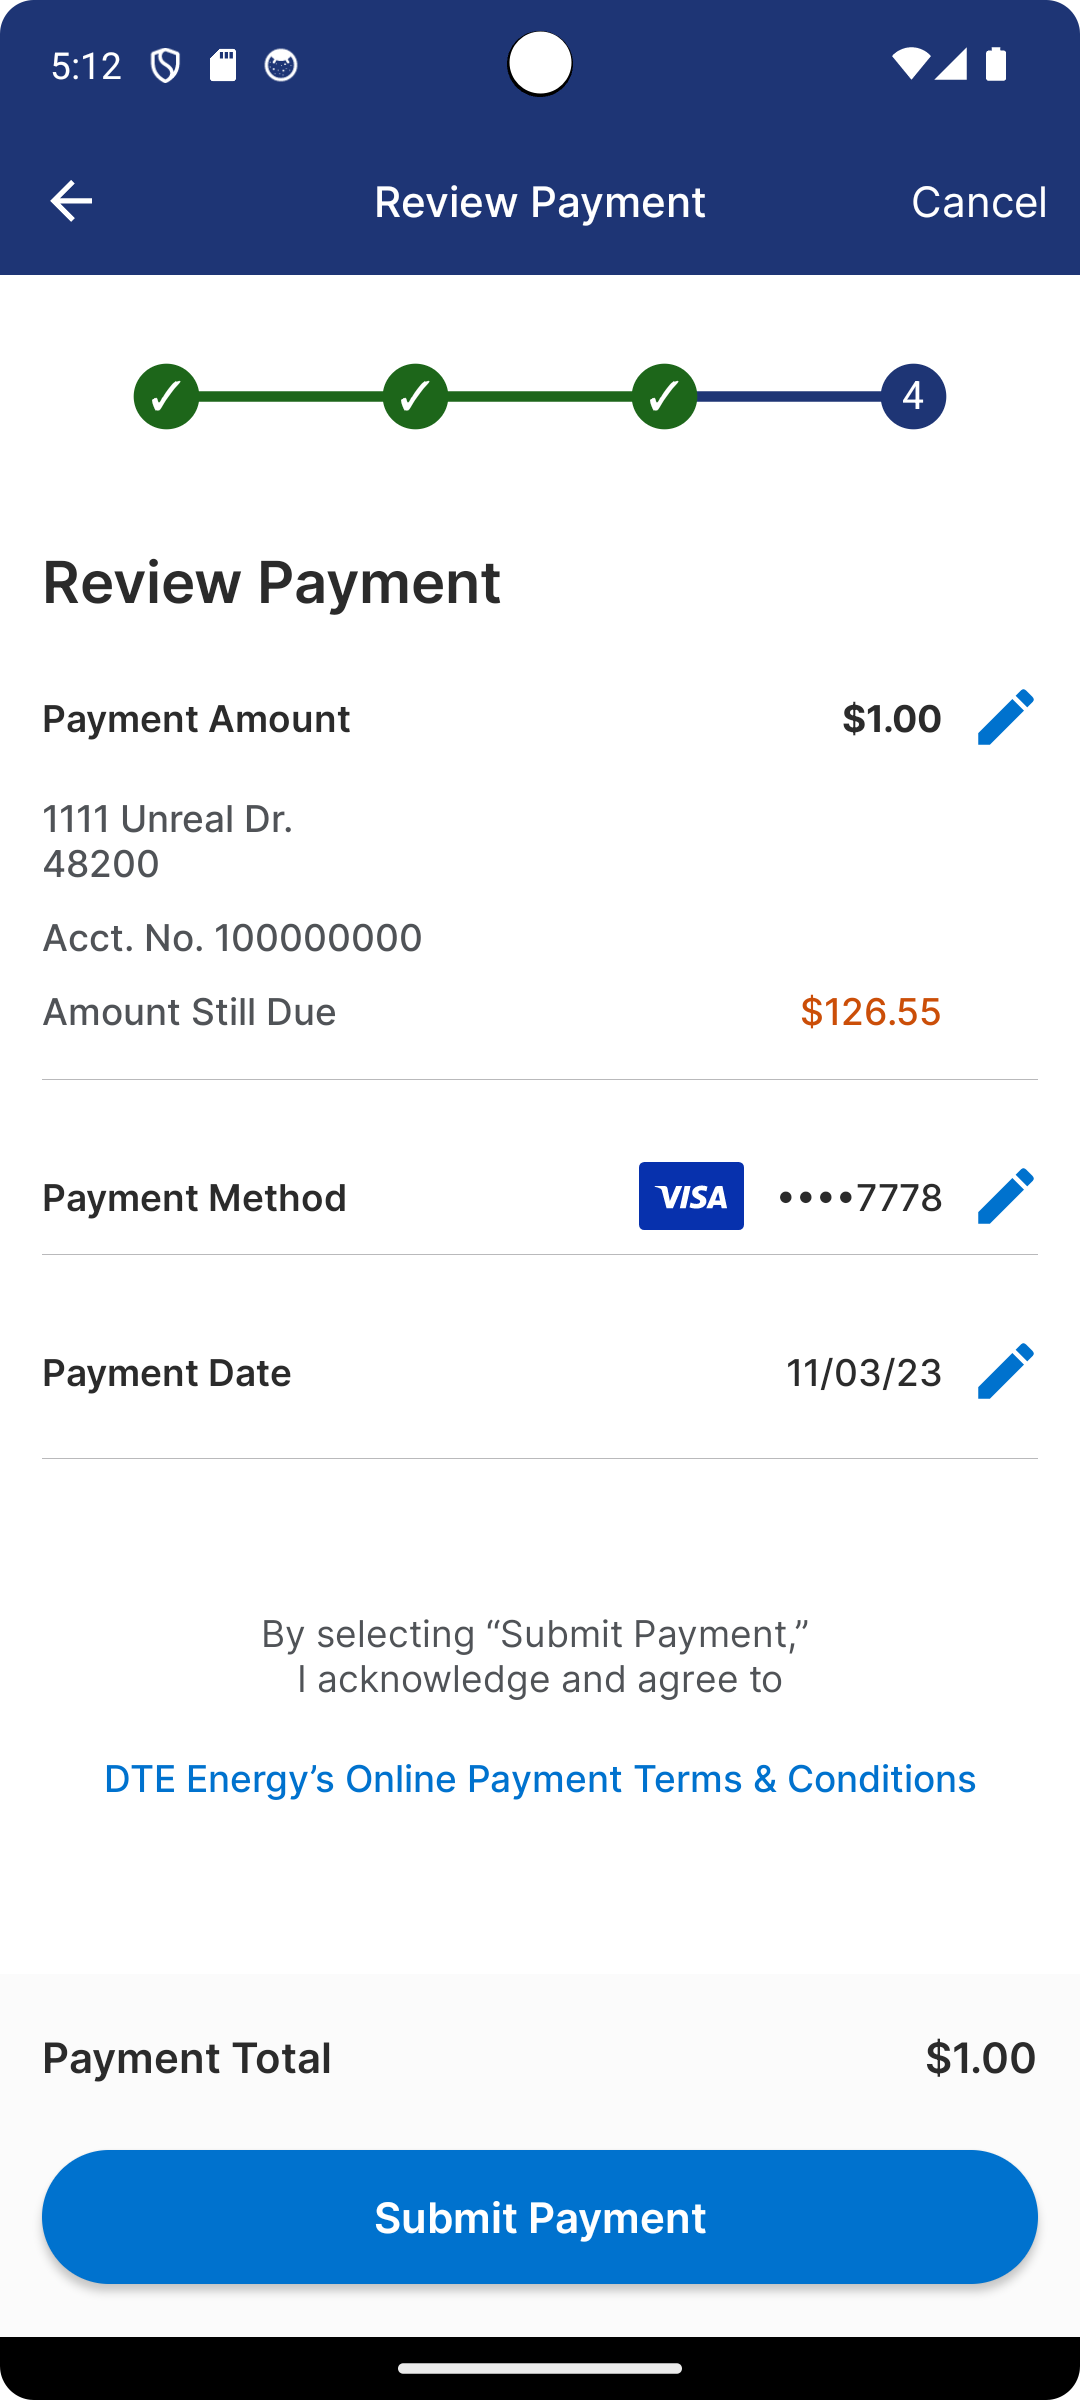1080x2400 pixels.
Task: Edit the payment method with pencil icon
Action: 1004,1196
